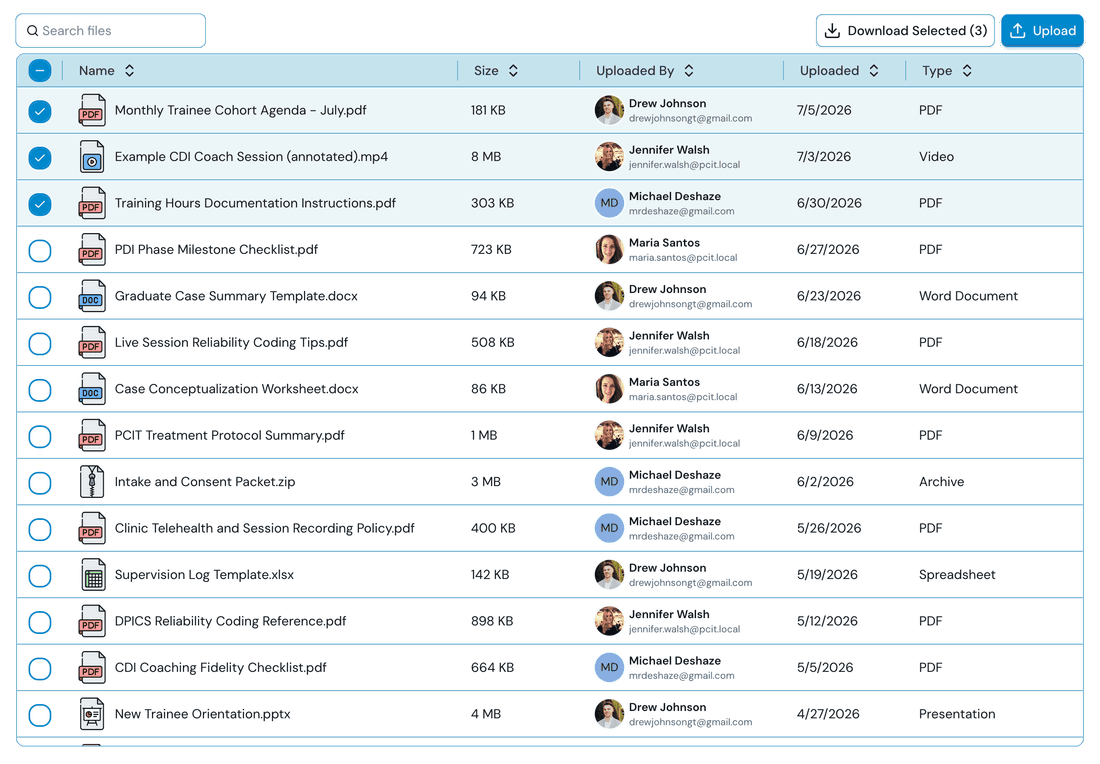The height and width of the screenshot is (764, 1100).
Task: Select the PDI Phase Milestone Checklist.pdf checkbox
Action: pyautogui.click(x=40, y=250)
